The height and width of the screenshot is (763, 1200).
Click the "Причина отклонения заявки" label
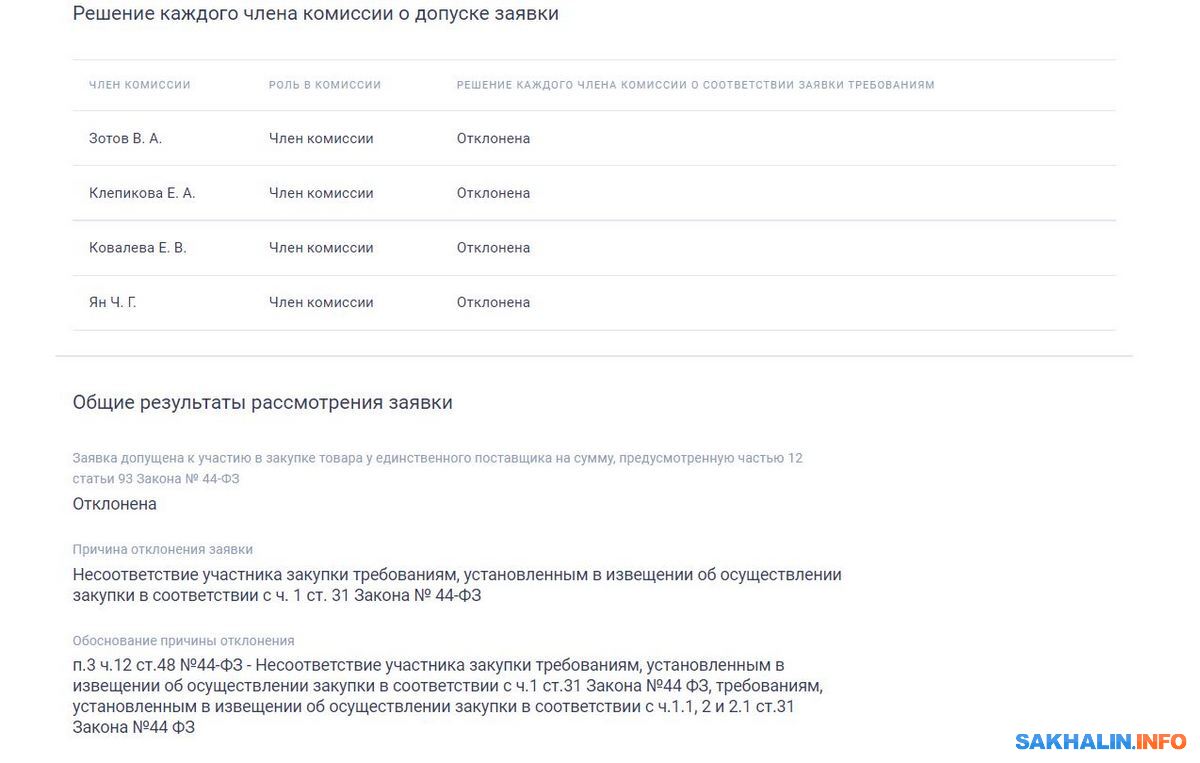pos(162,549)
